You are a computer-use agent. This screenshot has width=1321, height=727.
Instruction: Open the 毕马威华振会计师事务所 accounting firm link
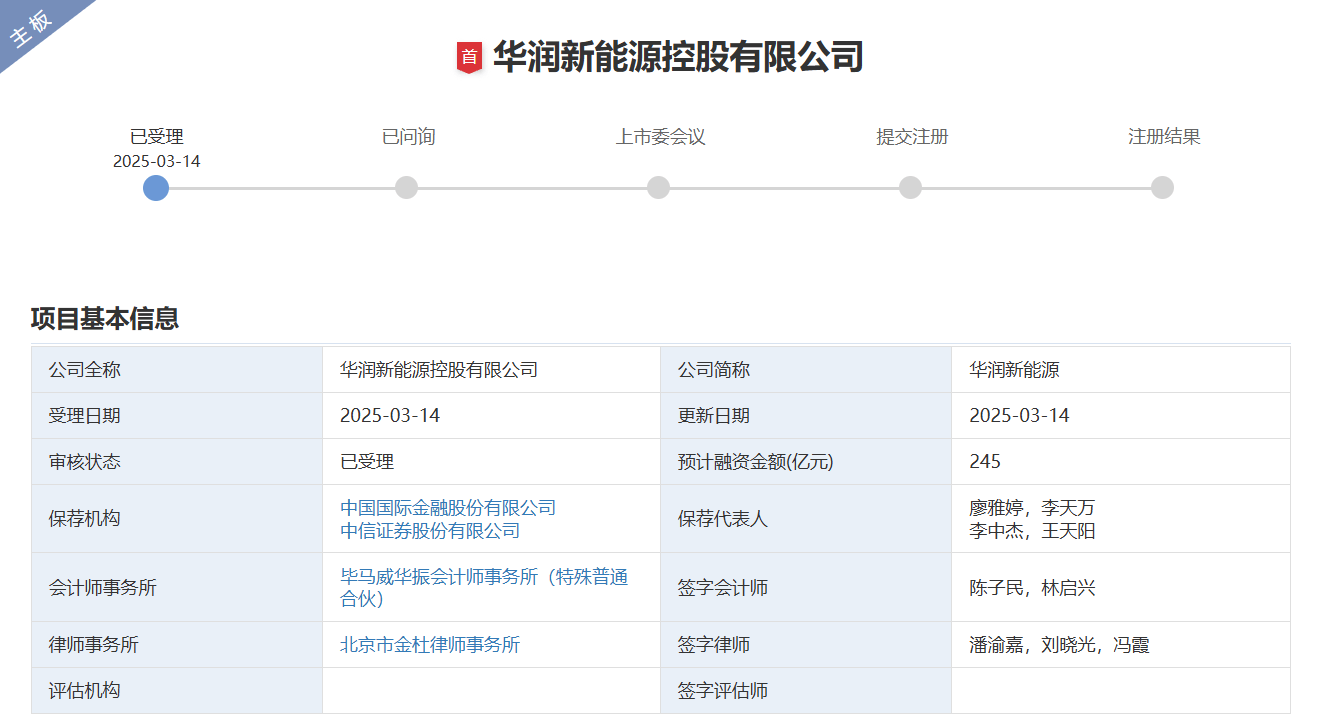click(x=484, y=588)
